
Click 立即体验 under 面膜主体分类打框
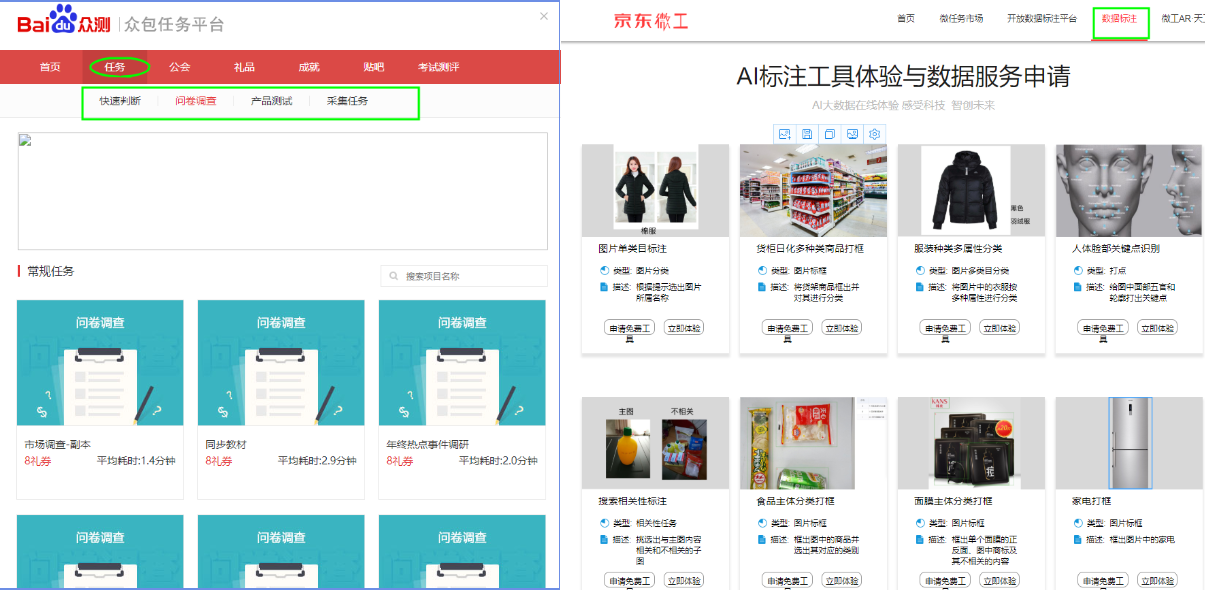pyautogui.click(x=1000, y=581)
